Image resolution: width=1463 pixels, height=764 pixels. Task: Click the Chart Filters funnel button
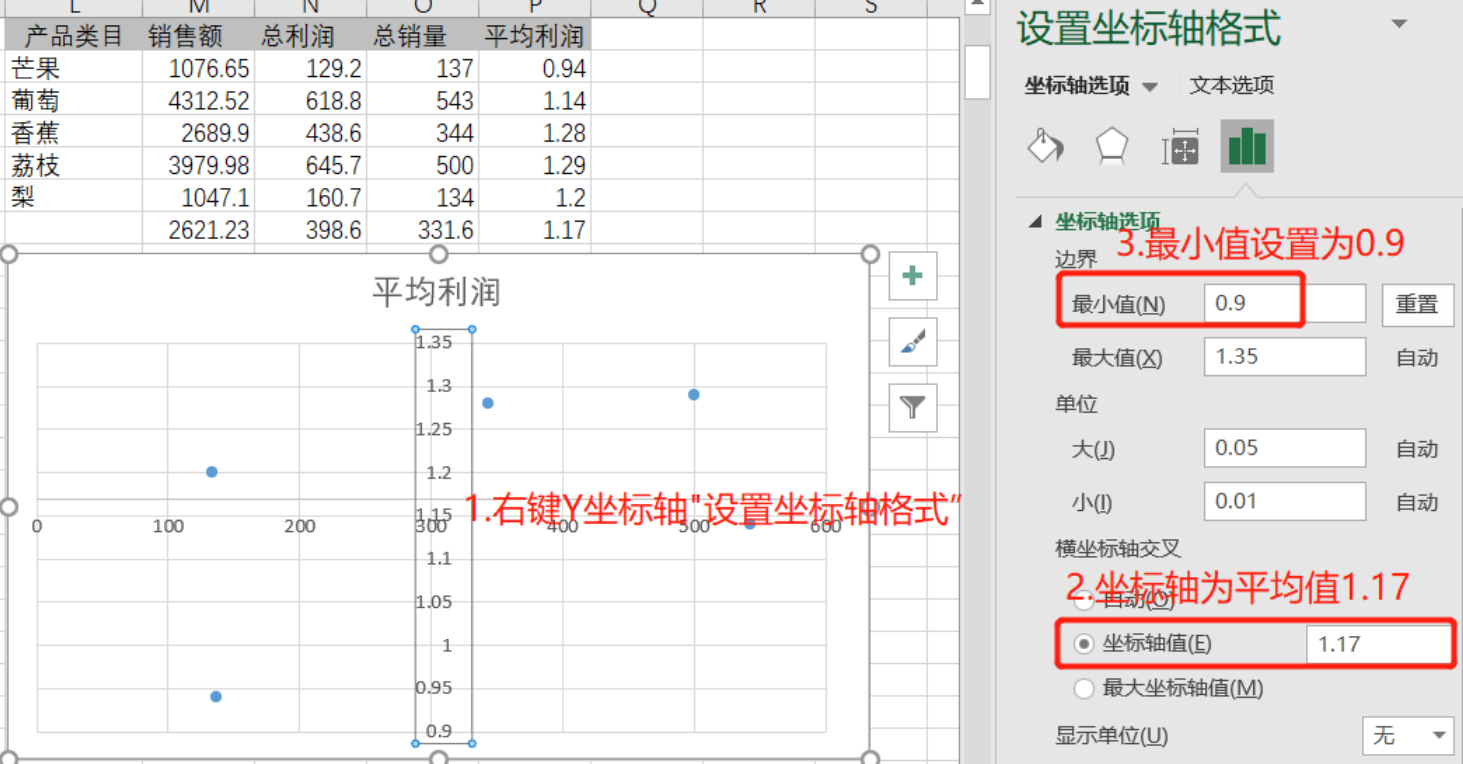pyautogui.click(x=912, y=407)
